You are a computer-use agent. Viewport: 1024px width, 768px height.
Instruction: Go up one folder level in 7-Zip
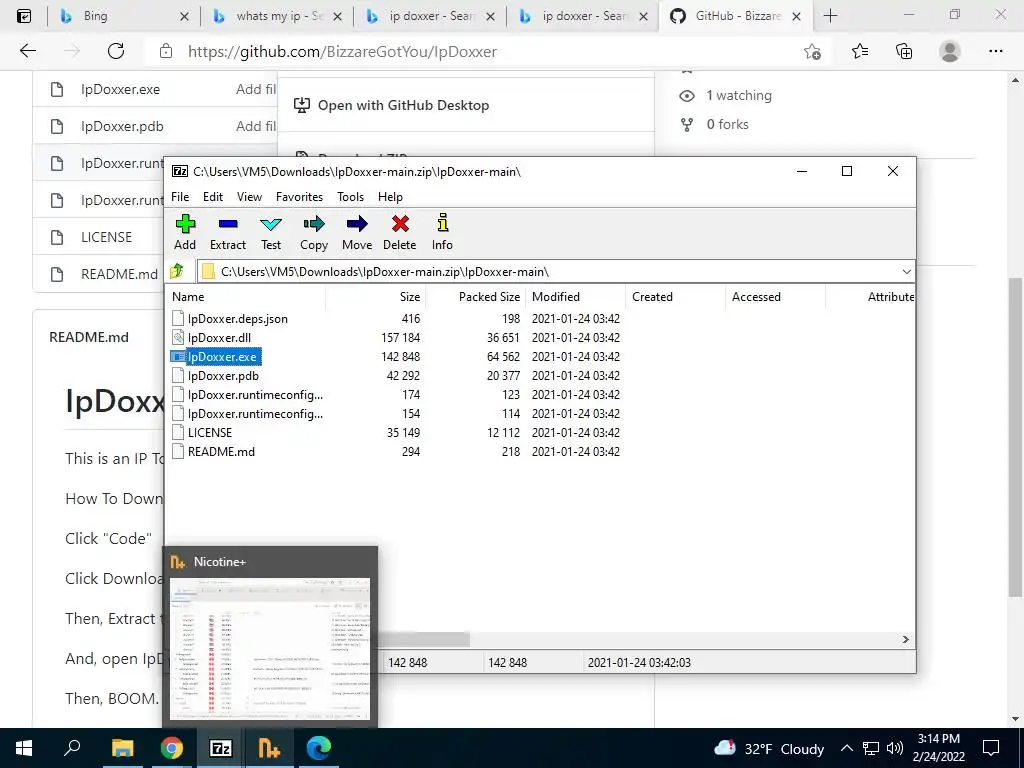[177, 271]
